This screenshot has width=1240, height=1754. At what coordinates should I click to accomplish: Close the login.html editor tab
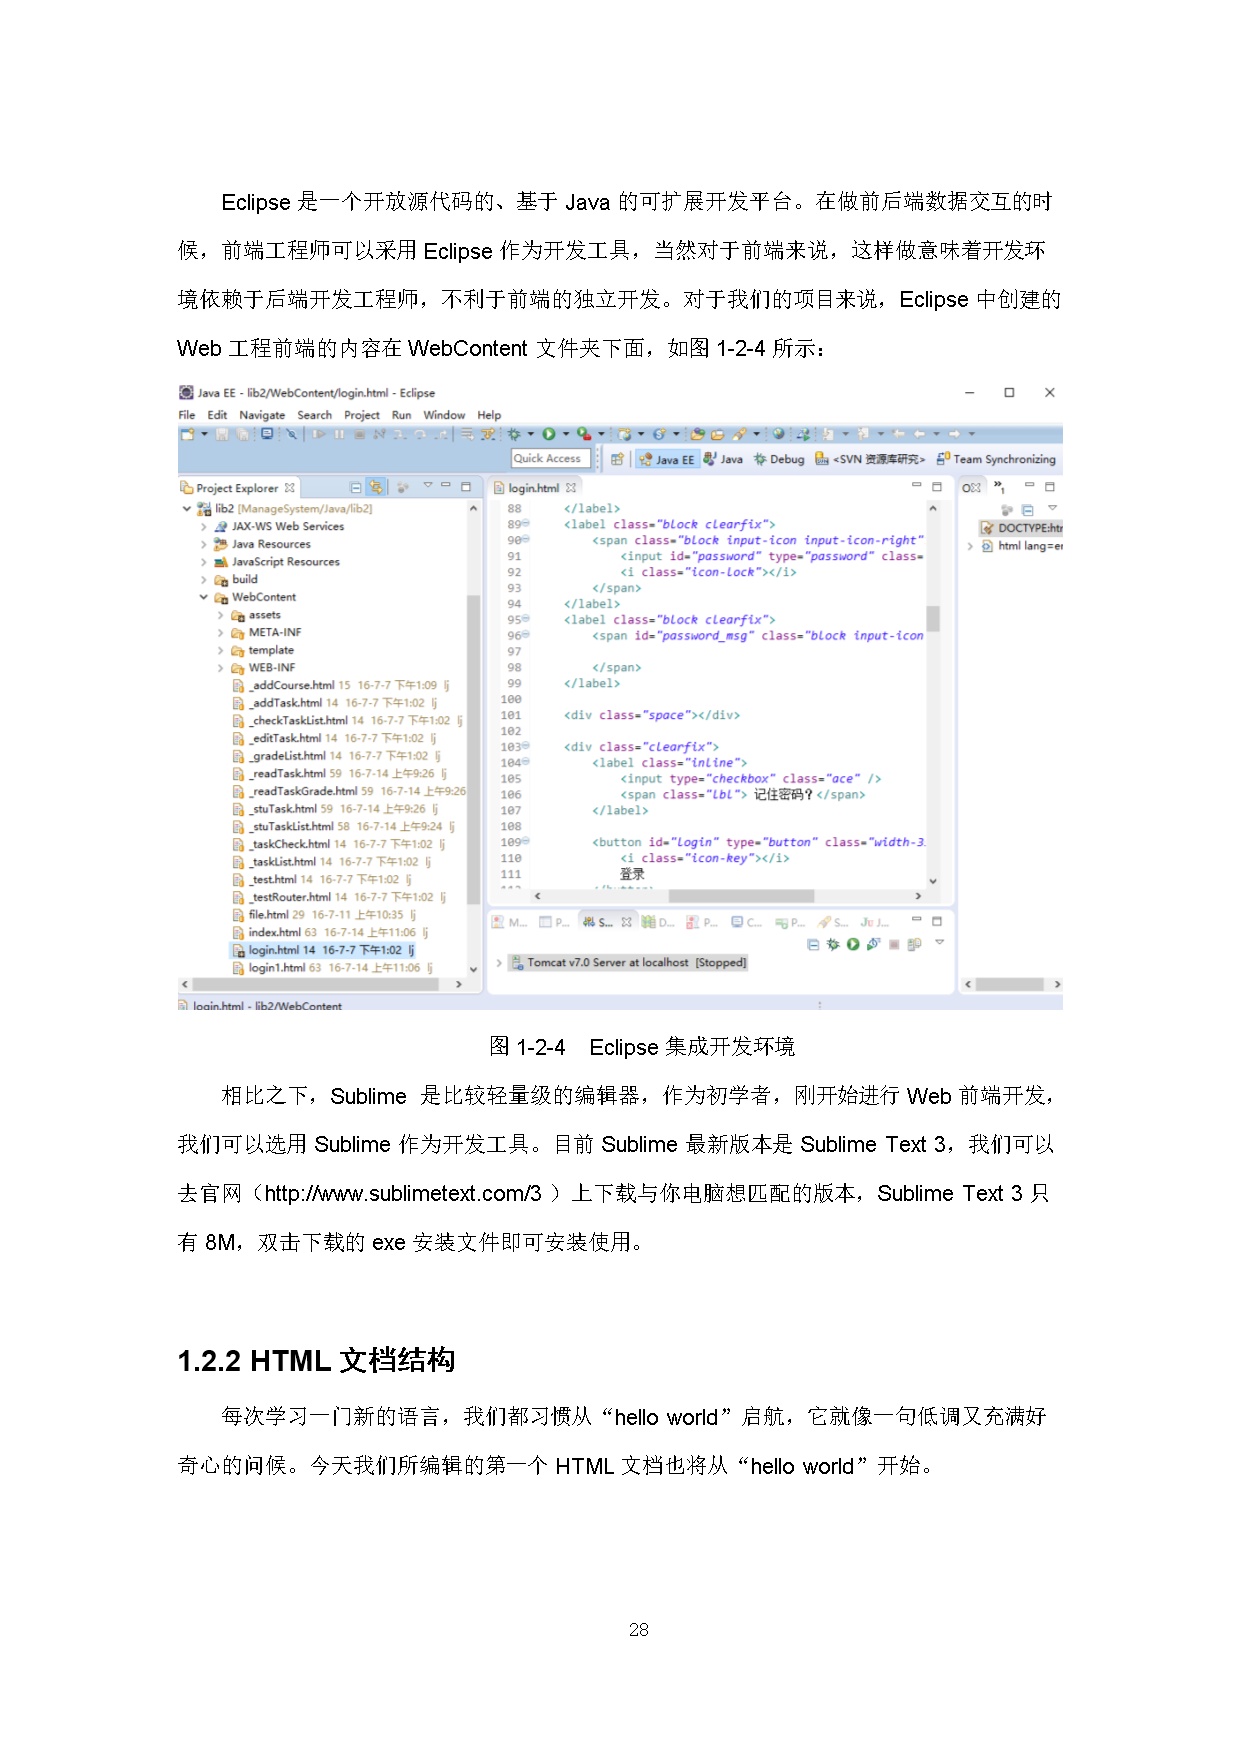[571, 488]
